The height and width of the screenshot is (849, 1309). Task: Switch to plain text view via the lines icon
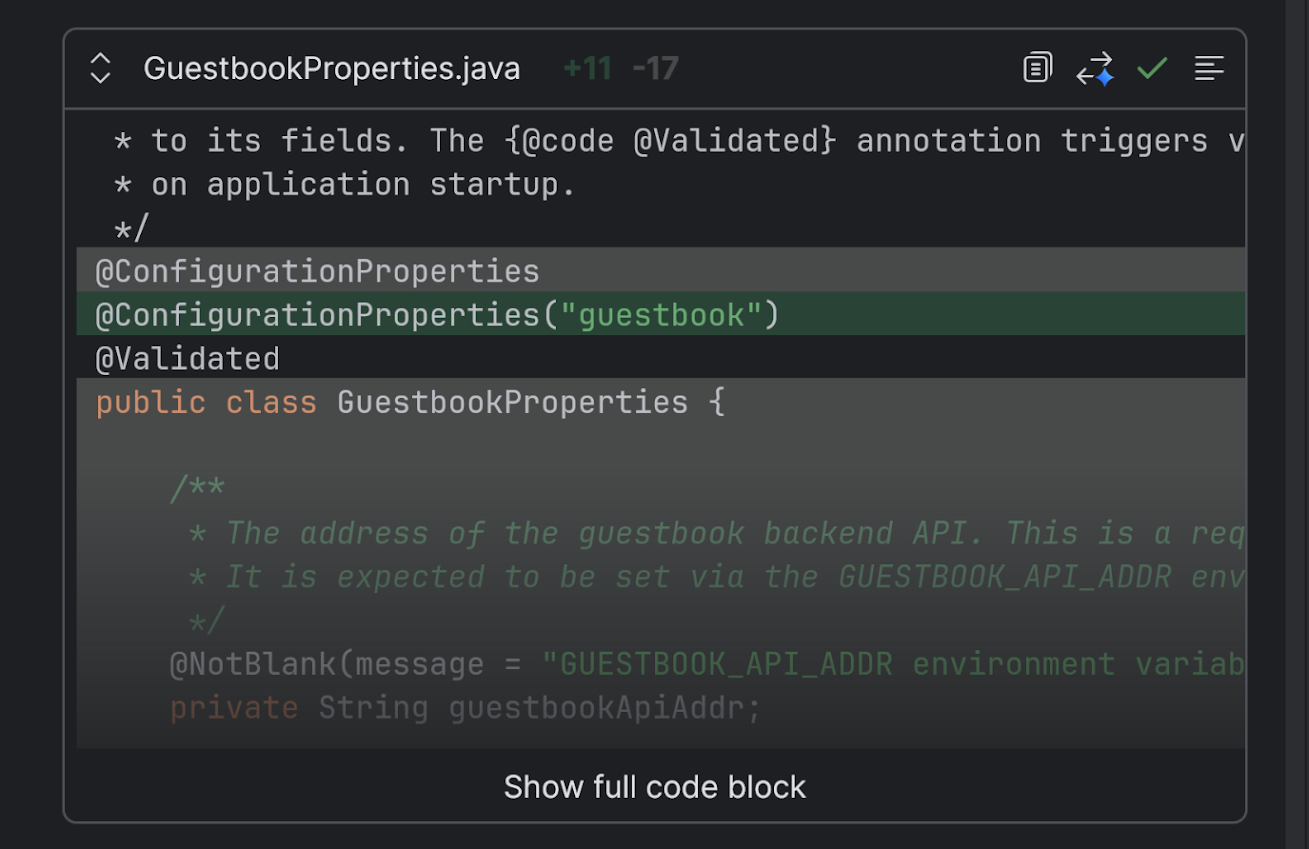1209,68
